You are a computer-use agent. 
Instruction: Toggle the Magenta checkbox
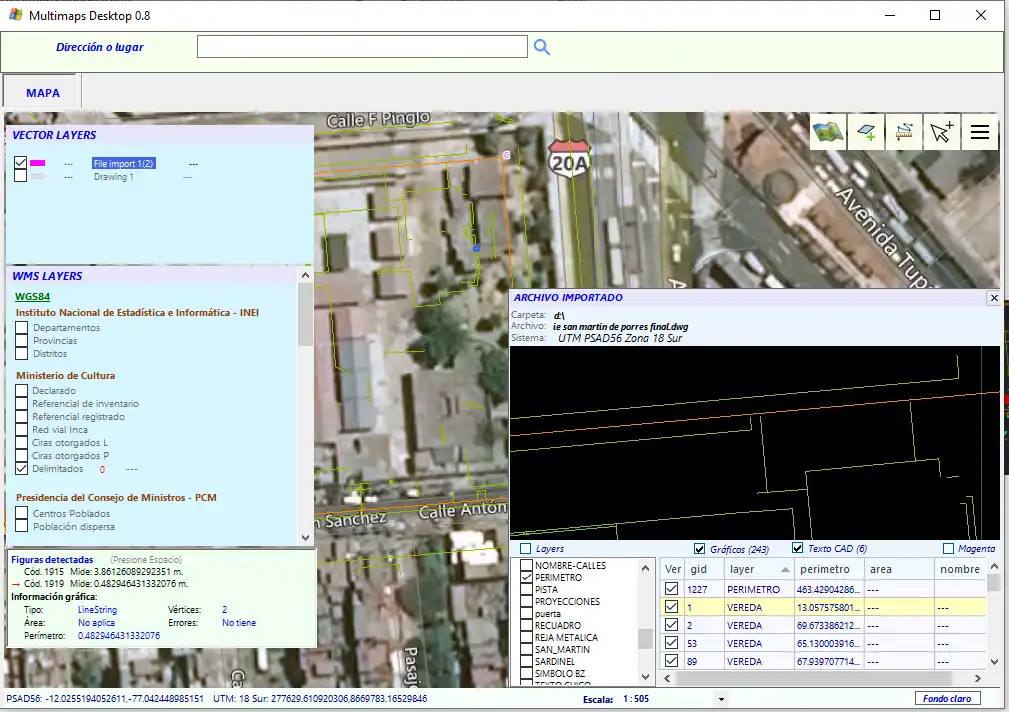tap(949, 549)
